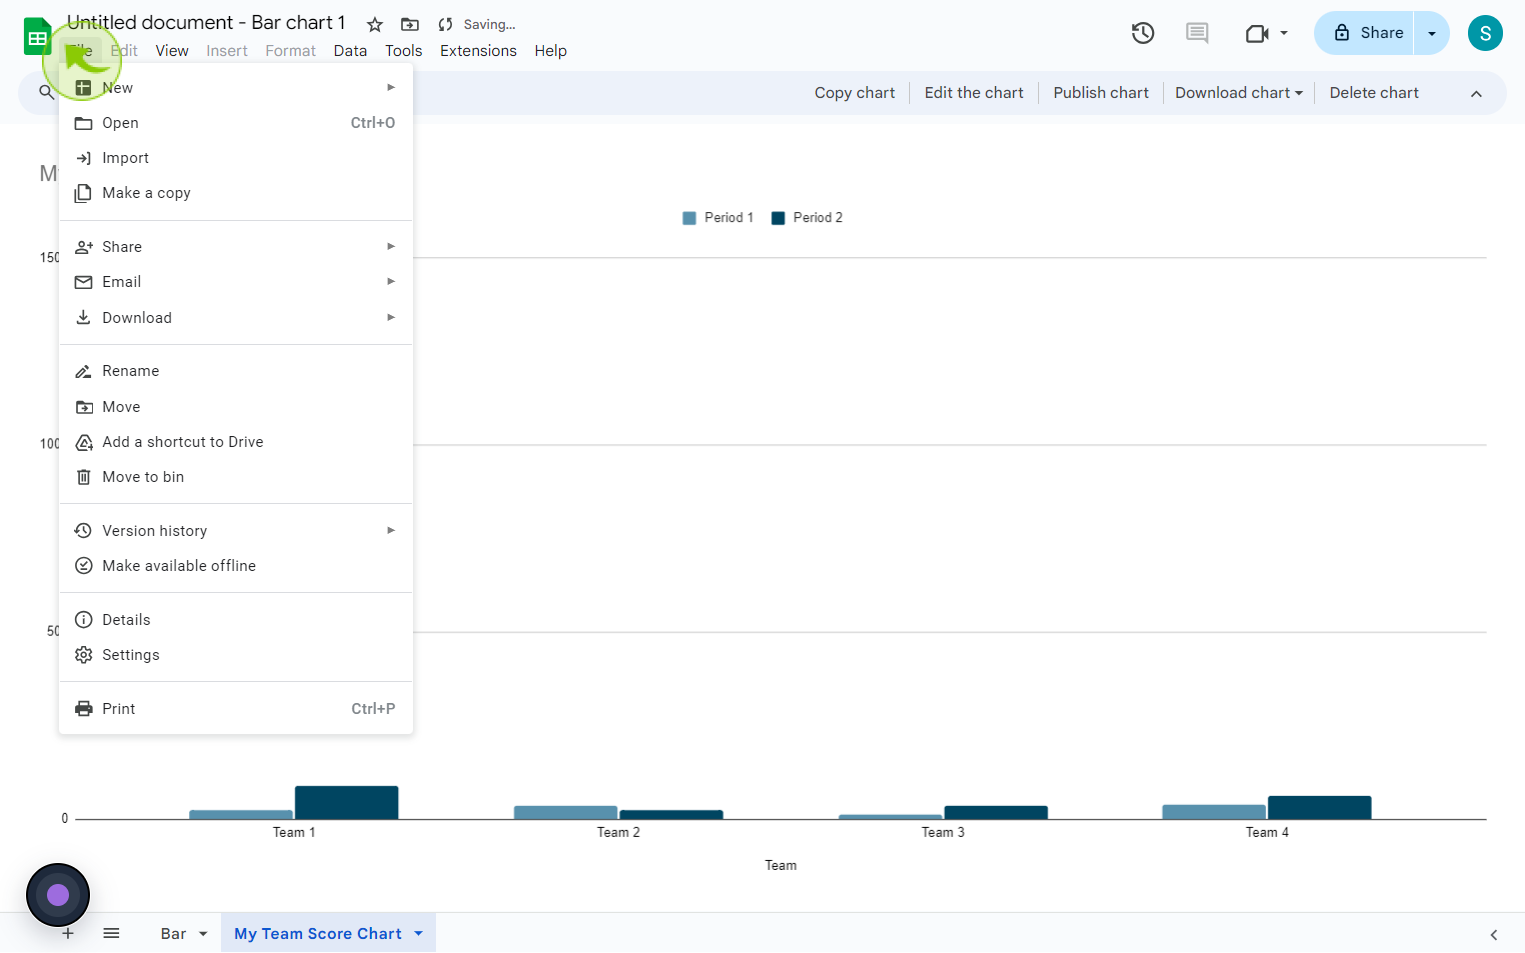
Task: Open the Extensions menu
Action: tap(478, 51)
